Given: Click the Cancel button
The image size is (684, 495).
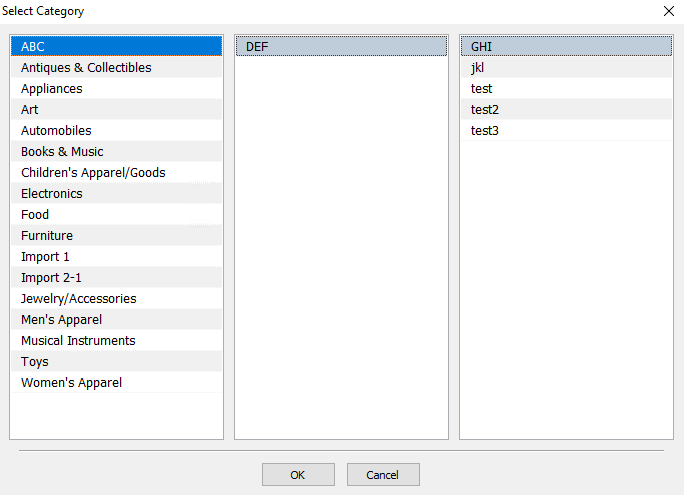Looking at the screenshot, I should click(383, 475).
